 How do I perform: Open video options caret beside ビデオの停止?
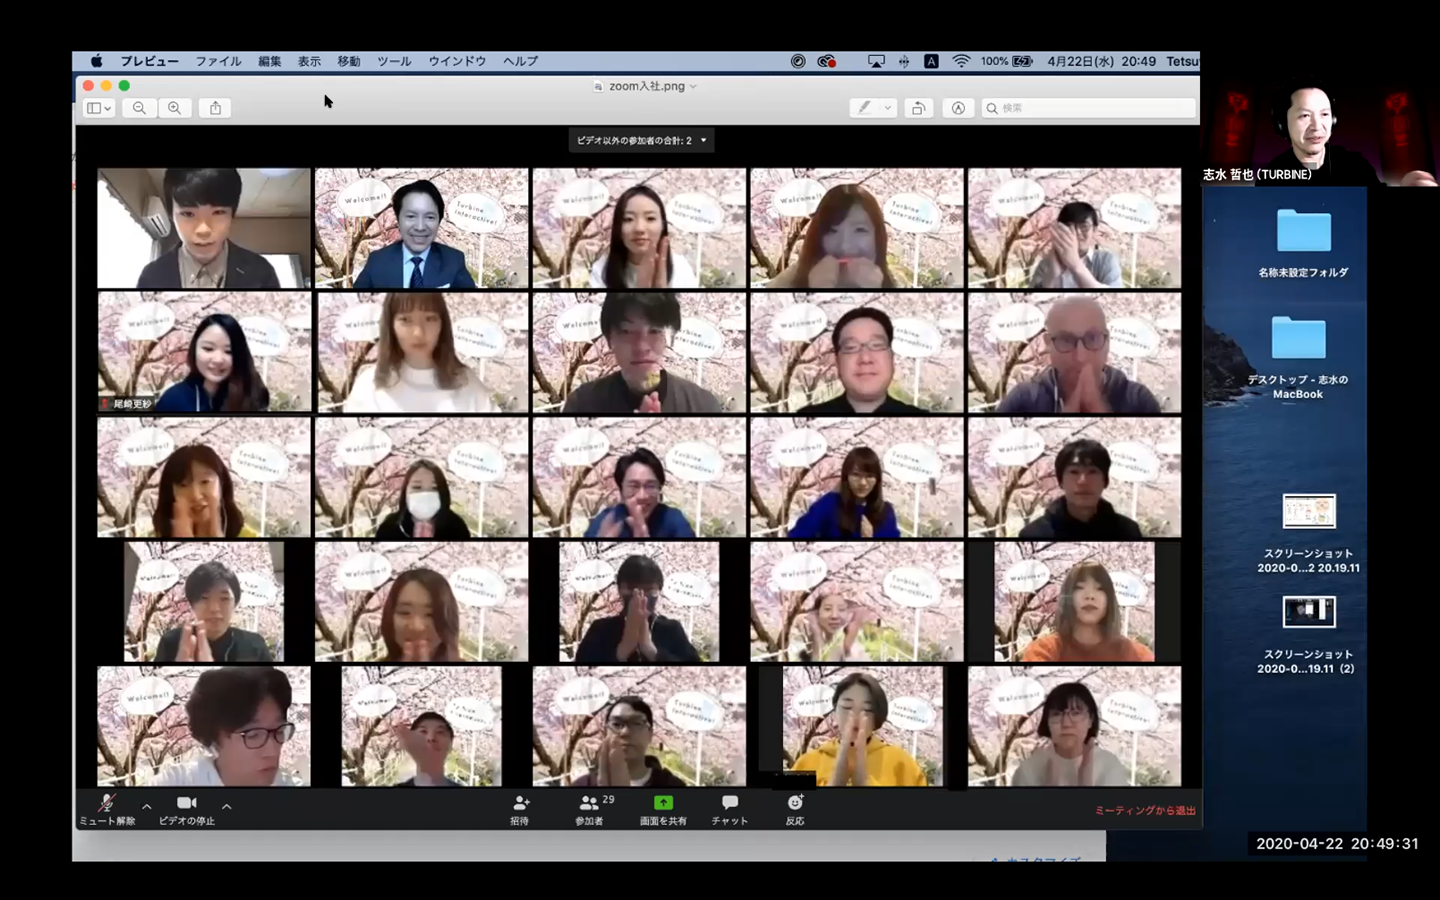[x=226, y=806]
